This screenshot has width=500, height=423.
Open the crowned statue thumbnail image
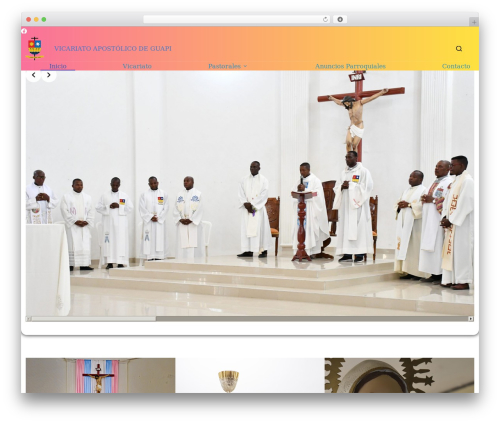pos(399,375)
